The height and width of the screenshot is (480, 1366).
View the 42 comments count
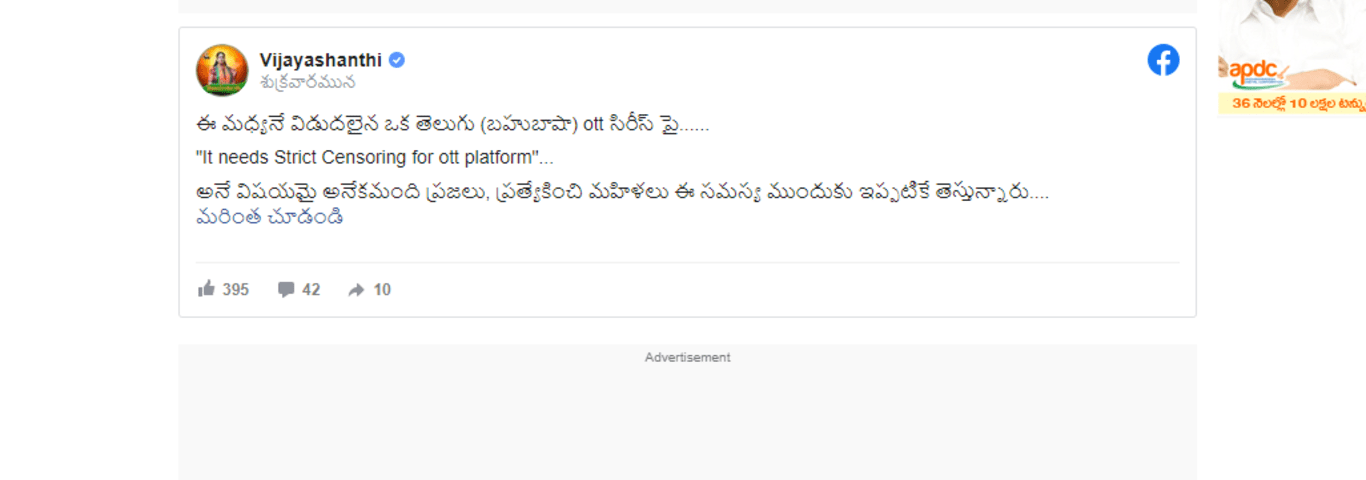(x=311, y=290)
